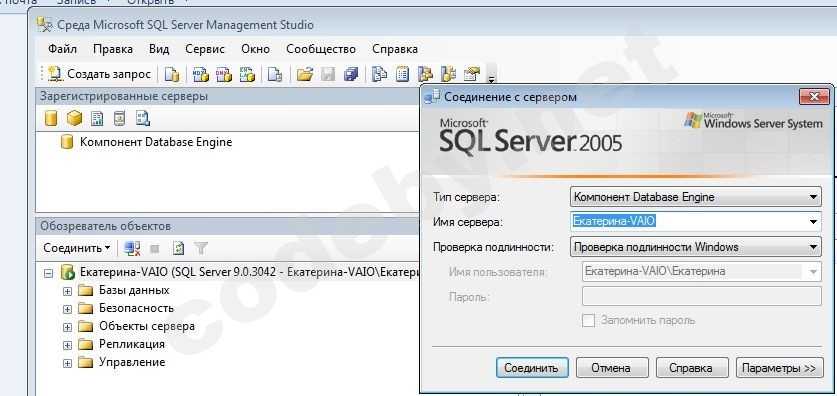
Task: Open the Проверка подлинности dropdown
Action: pos(696,247)
